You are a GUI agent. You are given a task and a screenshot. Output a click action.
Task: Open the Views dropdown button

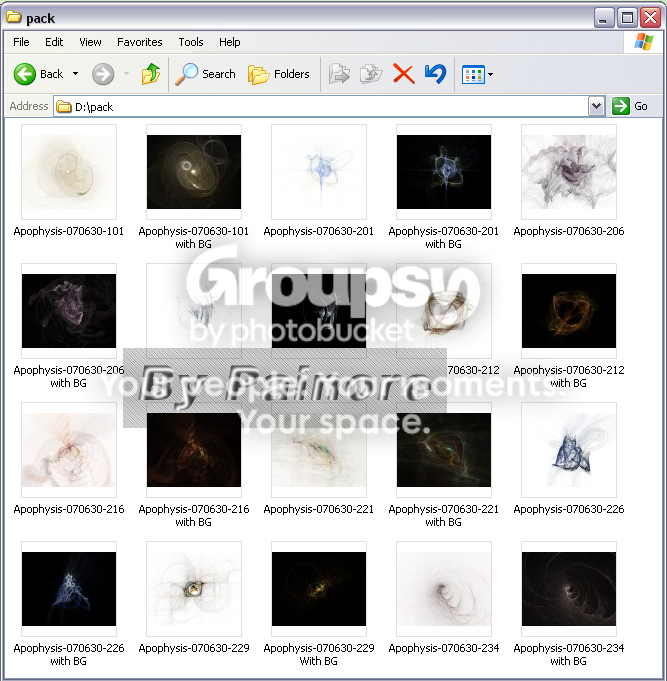pyautogui.click(x=477, y=74)
